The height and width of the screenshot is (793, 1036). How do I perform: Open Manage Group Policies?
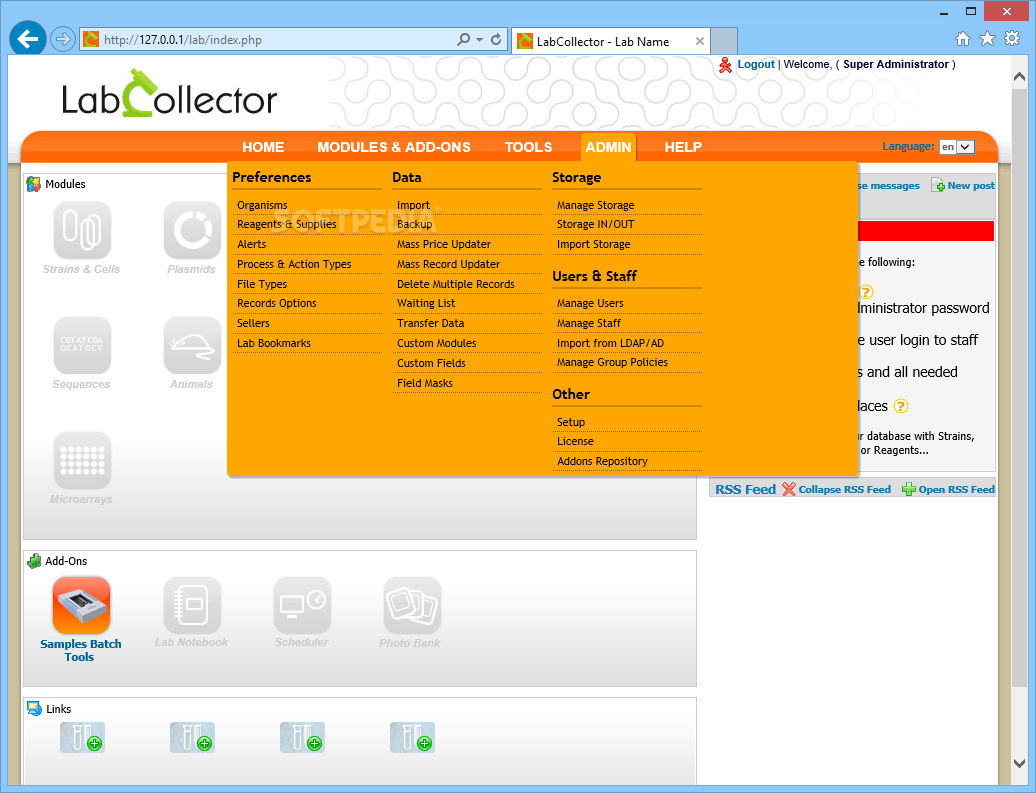(612, 363)
